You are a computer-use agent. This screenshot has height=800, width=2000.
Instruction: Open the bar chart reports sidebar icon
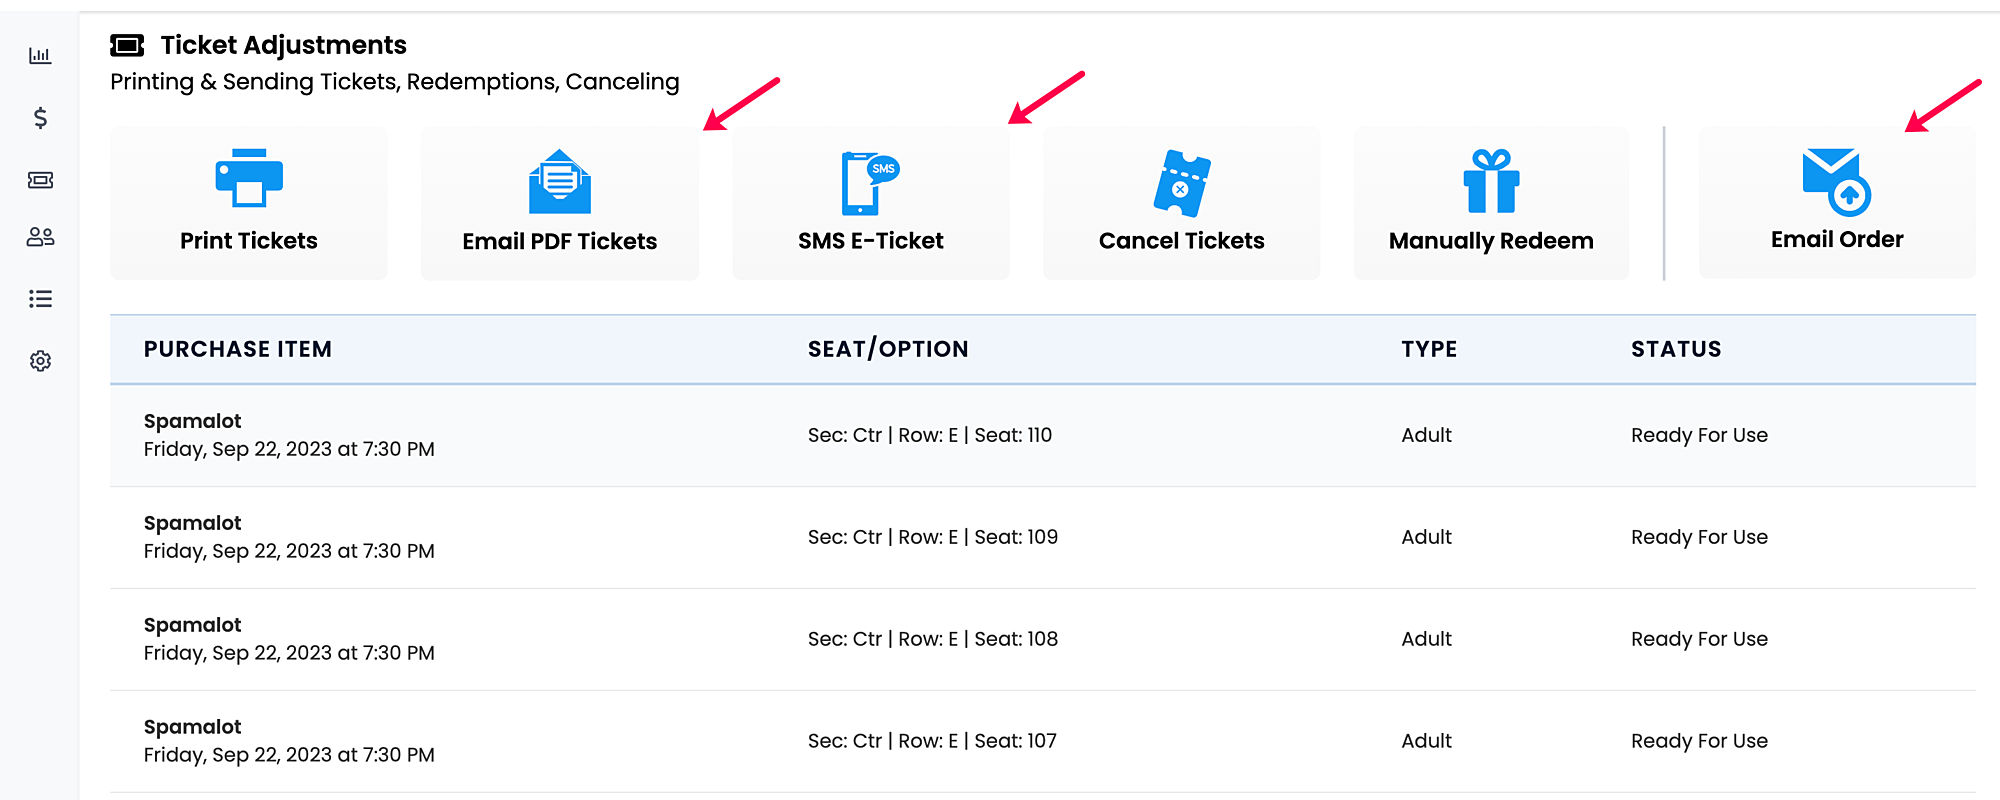click(x=40, y=56)
